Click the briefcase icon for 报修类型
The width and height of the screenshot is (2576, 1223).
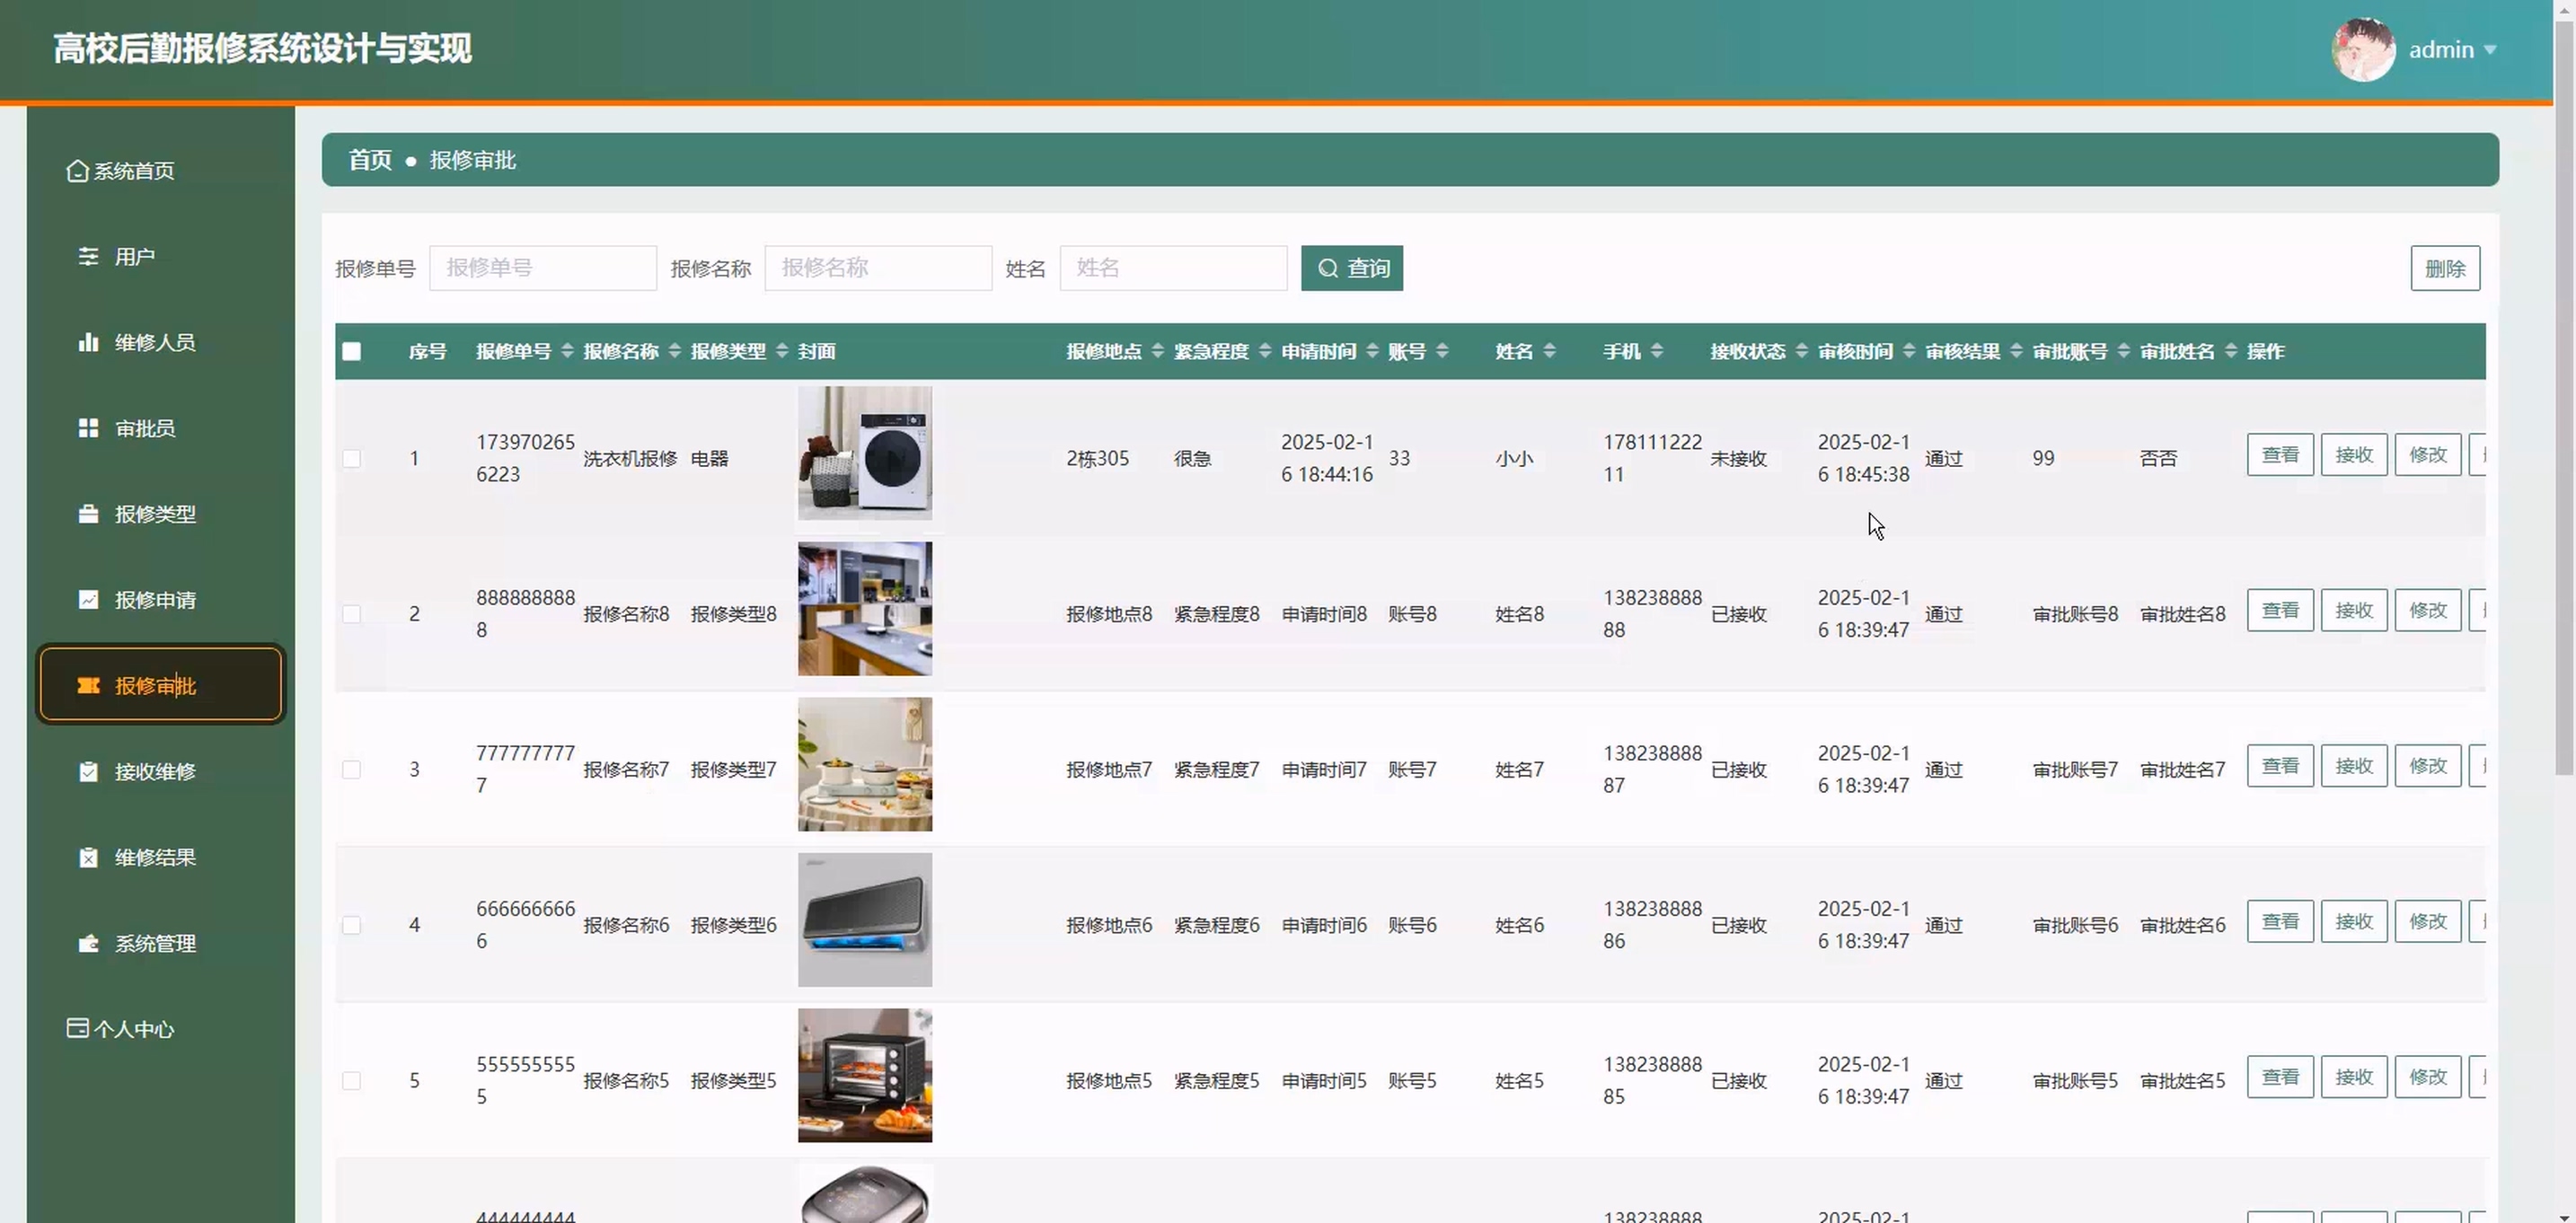88,514
